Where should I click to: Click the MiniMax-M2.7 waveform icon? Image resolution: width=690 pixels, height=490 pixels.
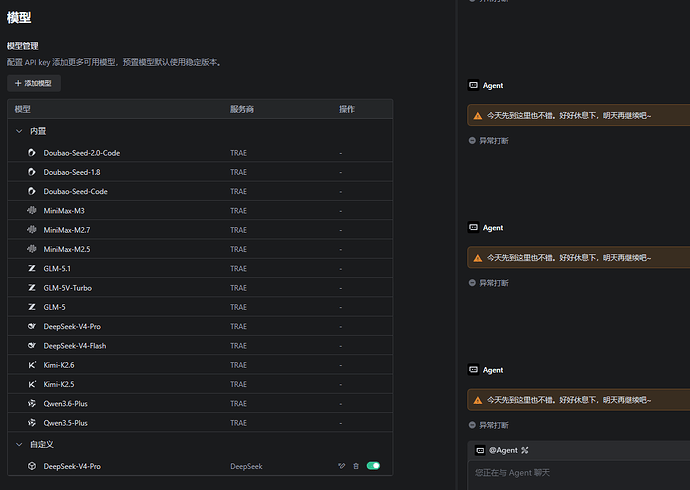32,230
